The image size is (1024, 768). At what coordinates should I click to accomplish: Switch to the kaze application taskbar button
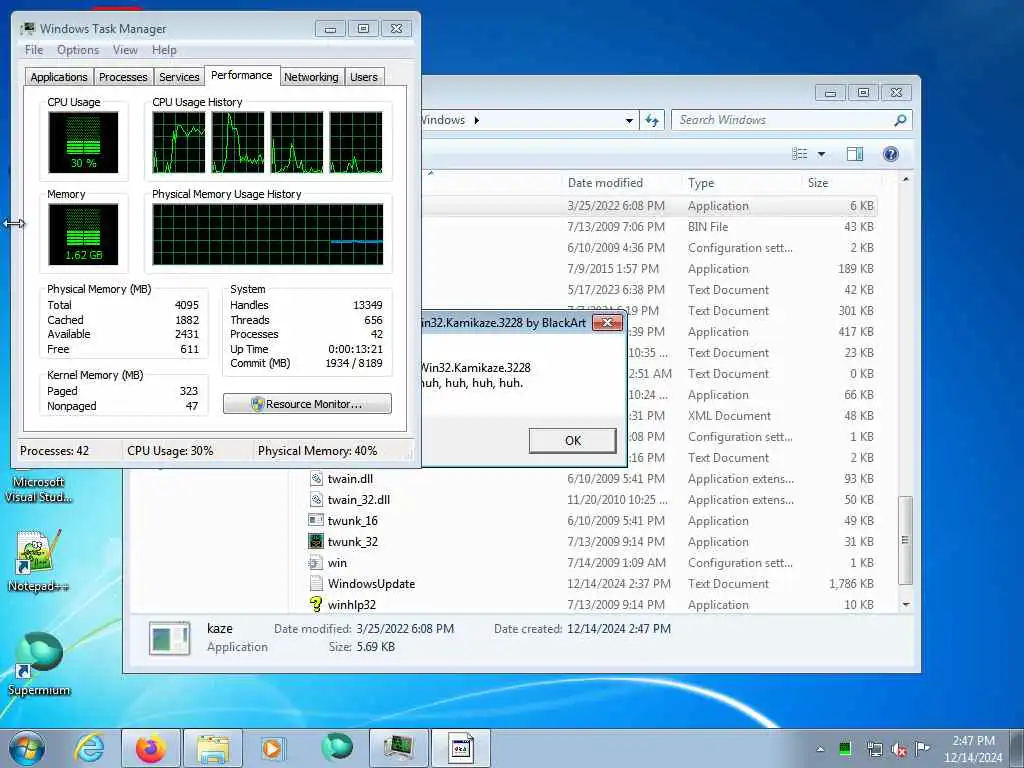460,748
